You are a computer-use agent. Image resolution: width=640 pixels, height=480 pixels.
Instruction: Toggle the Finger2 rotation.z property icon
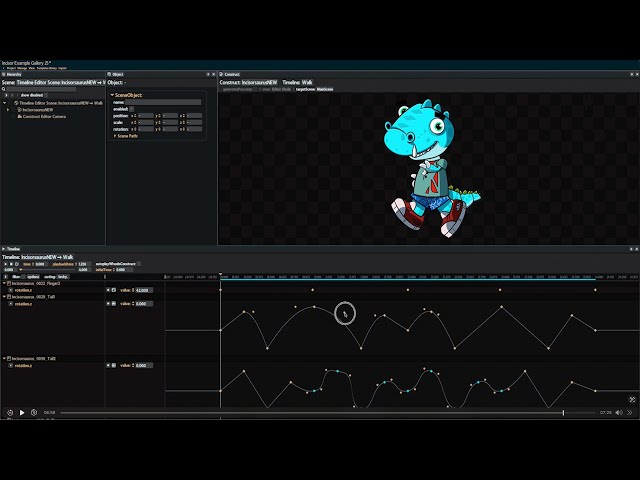pyautogui.click(x=11, y=290)
